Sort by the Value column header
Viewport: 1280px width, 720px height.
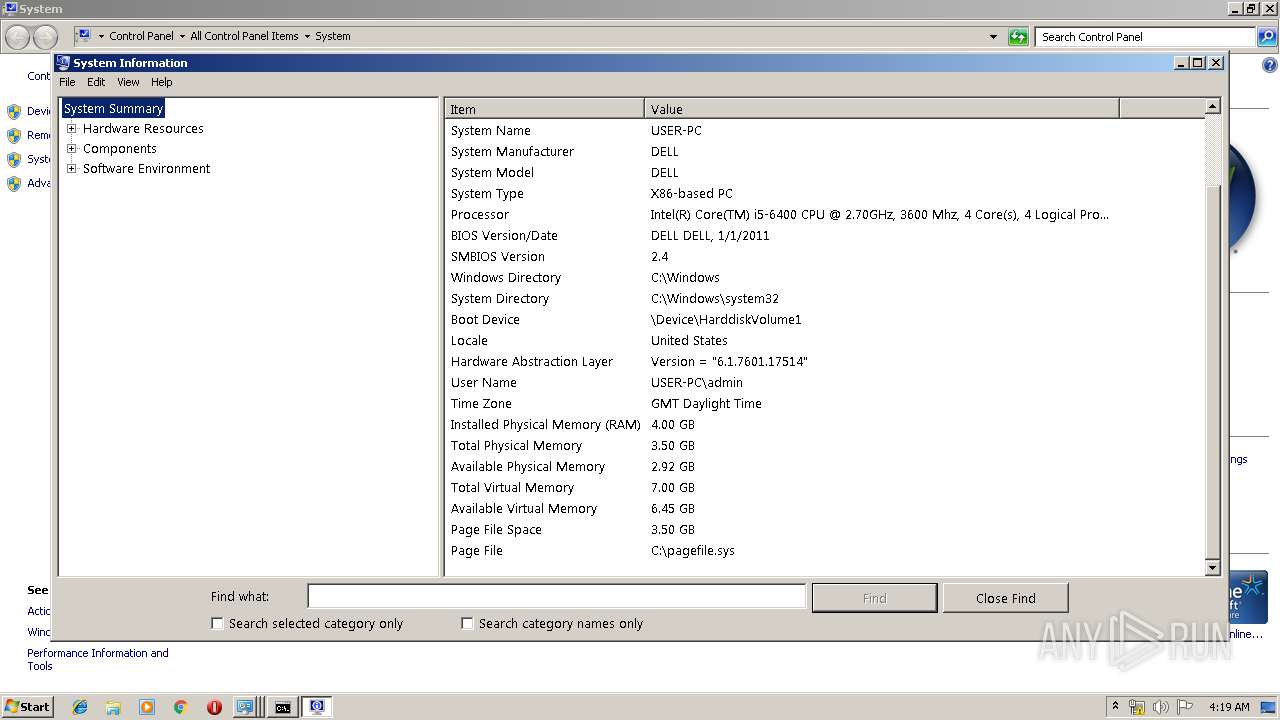tap(882, 109)
